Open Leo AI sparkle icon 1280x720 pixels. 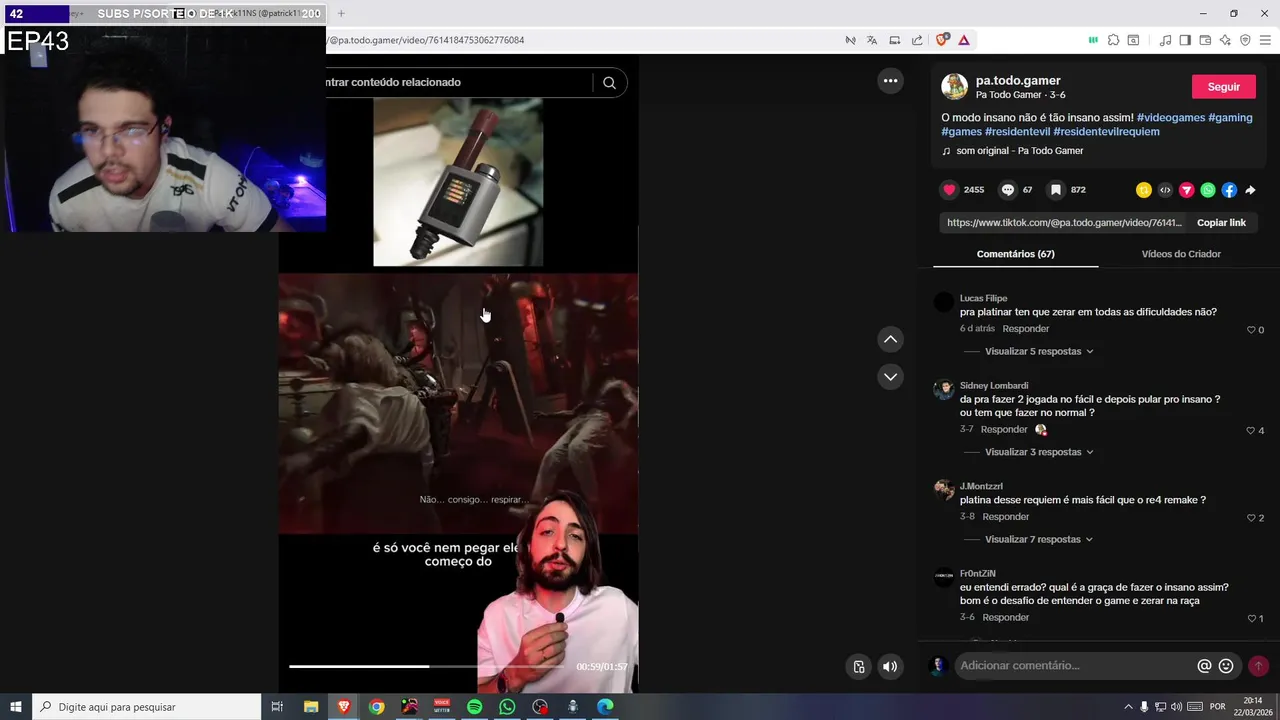(1225, 40)
